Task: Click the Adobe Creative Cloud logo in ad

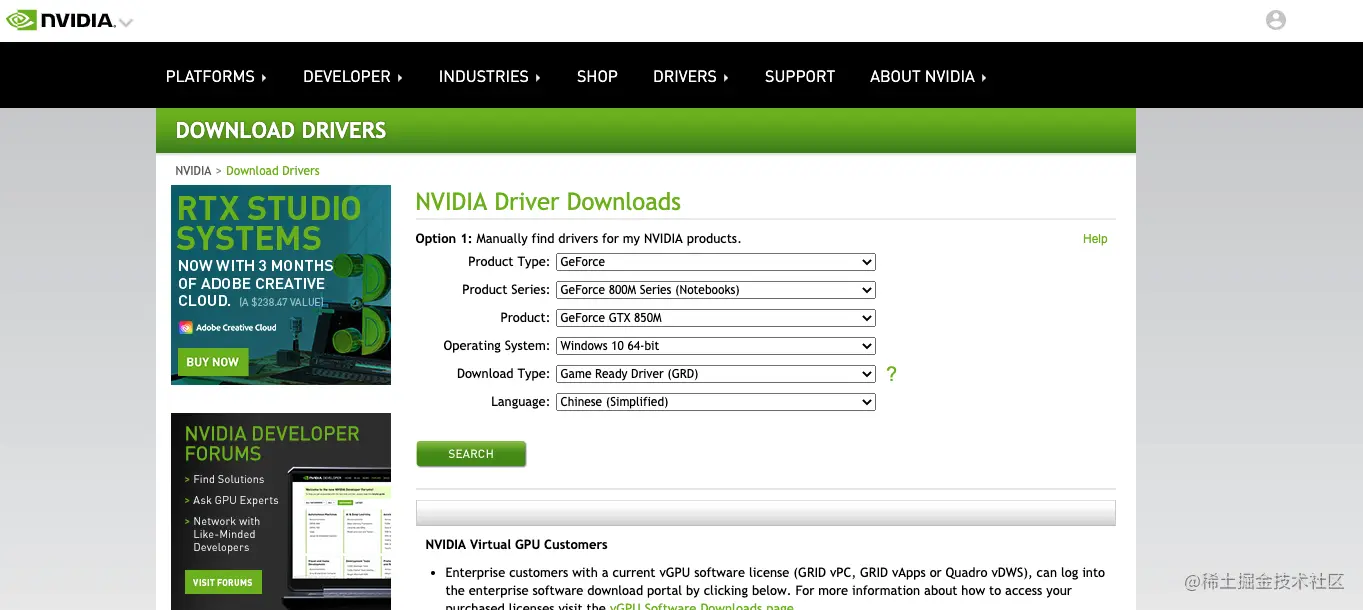Action: point(228,328)
